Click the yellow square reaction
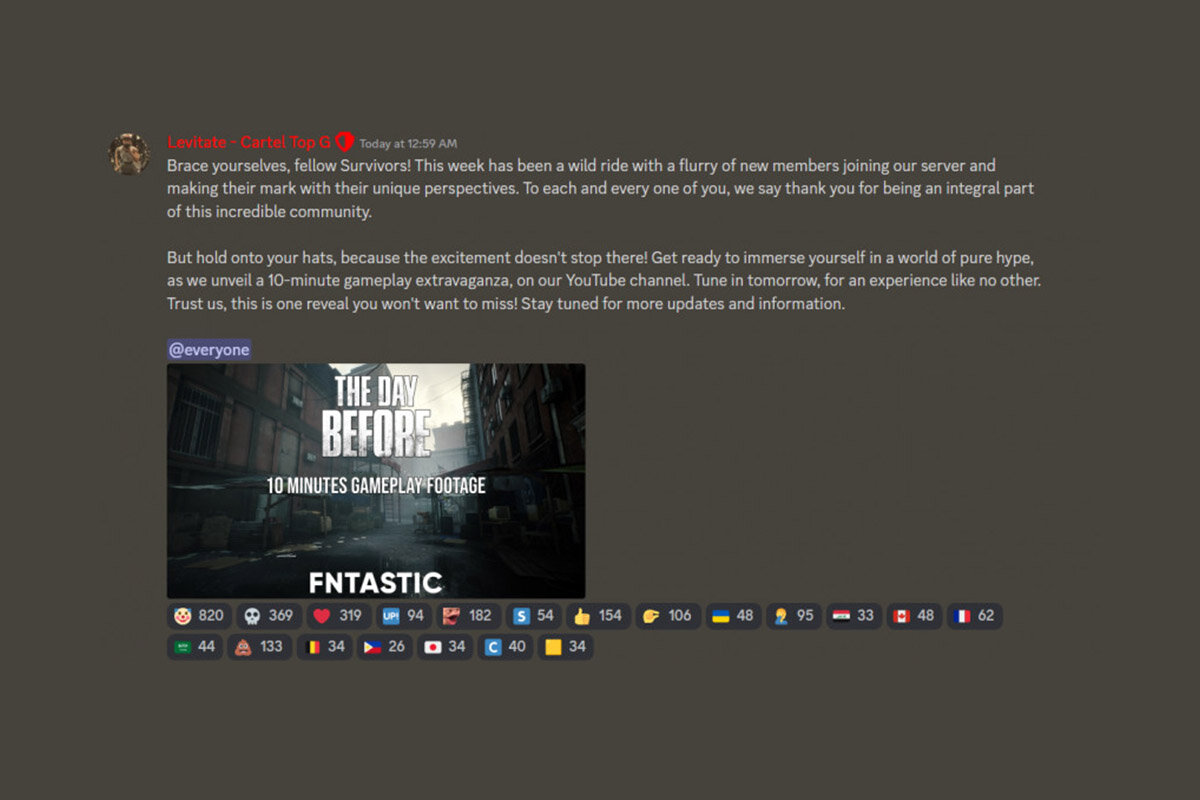The width and height of the screenshot is (1200, 800). 565,647
